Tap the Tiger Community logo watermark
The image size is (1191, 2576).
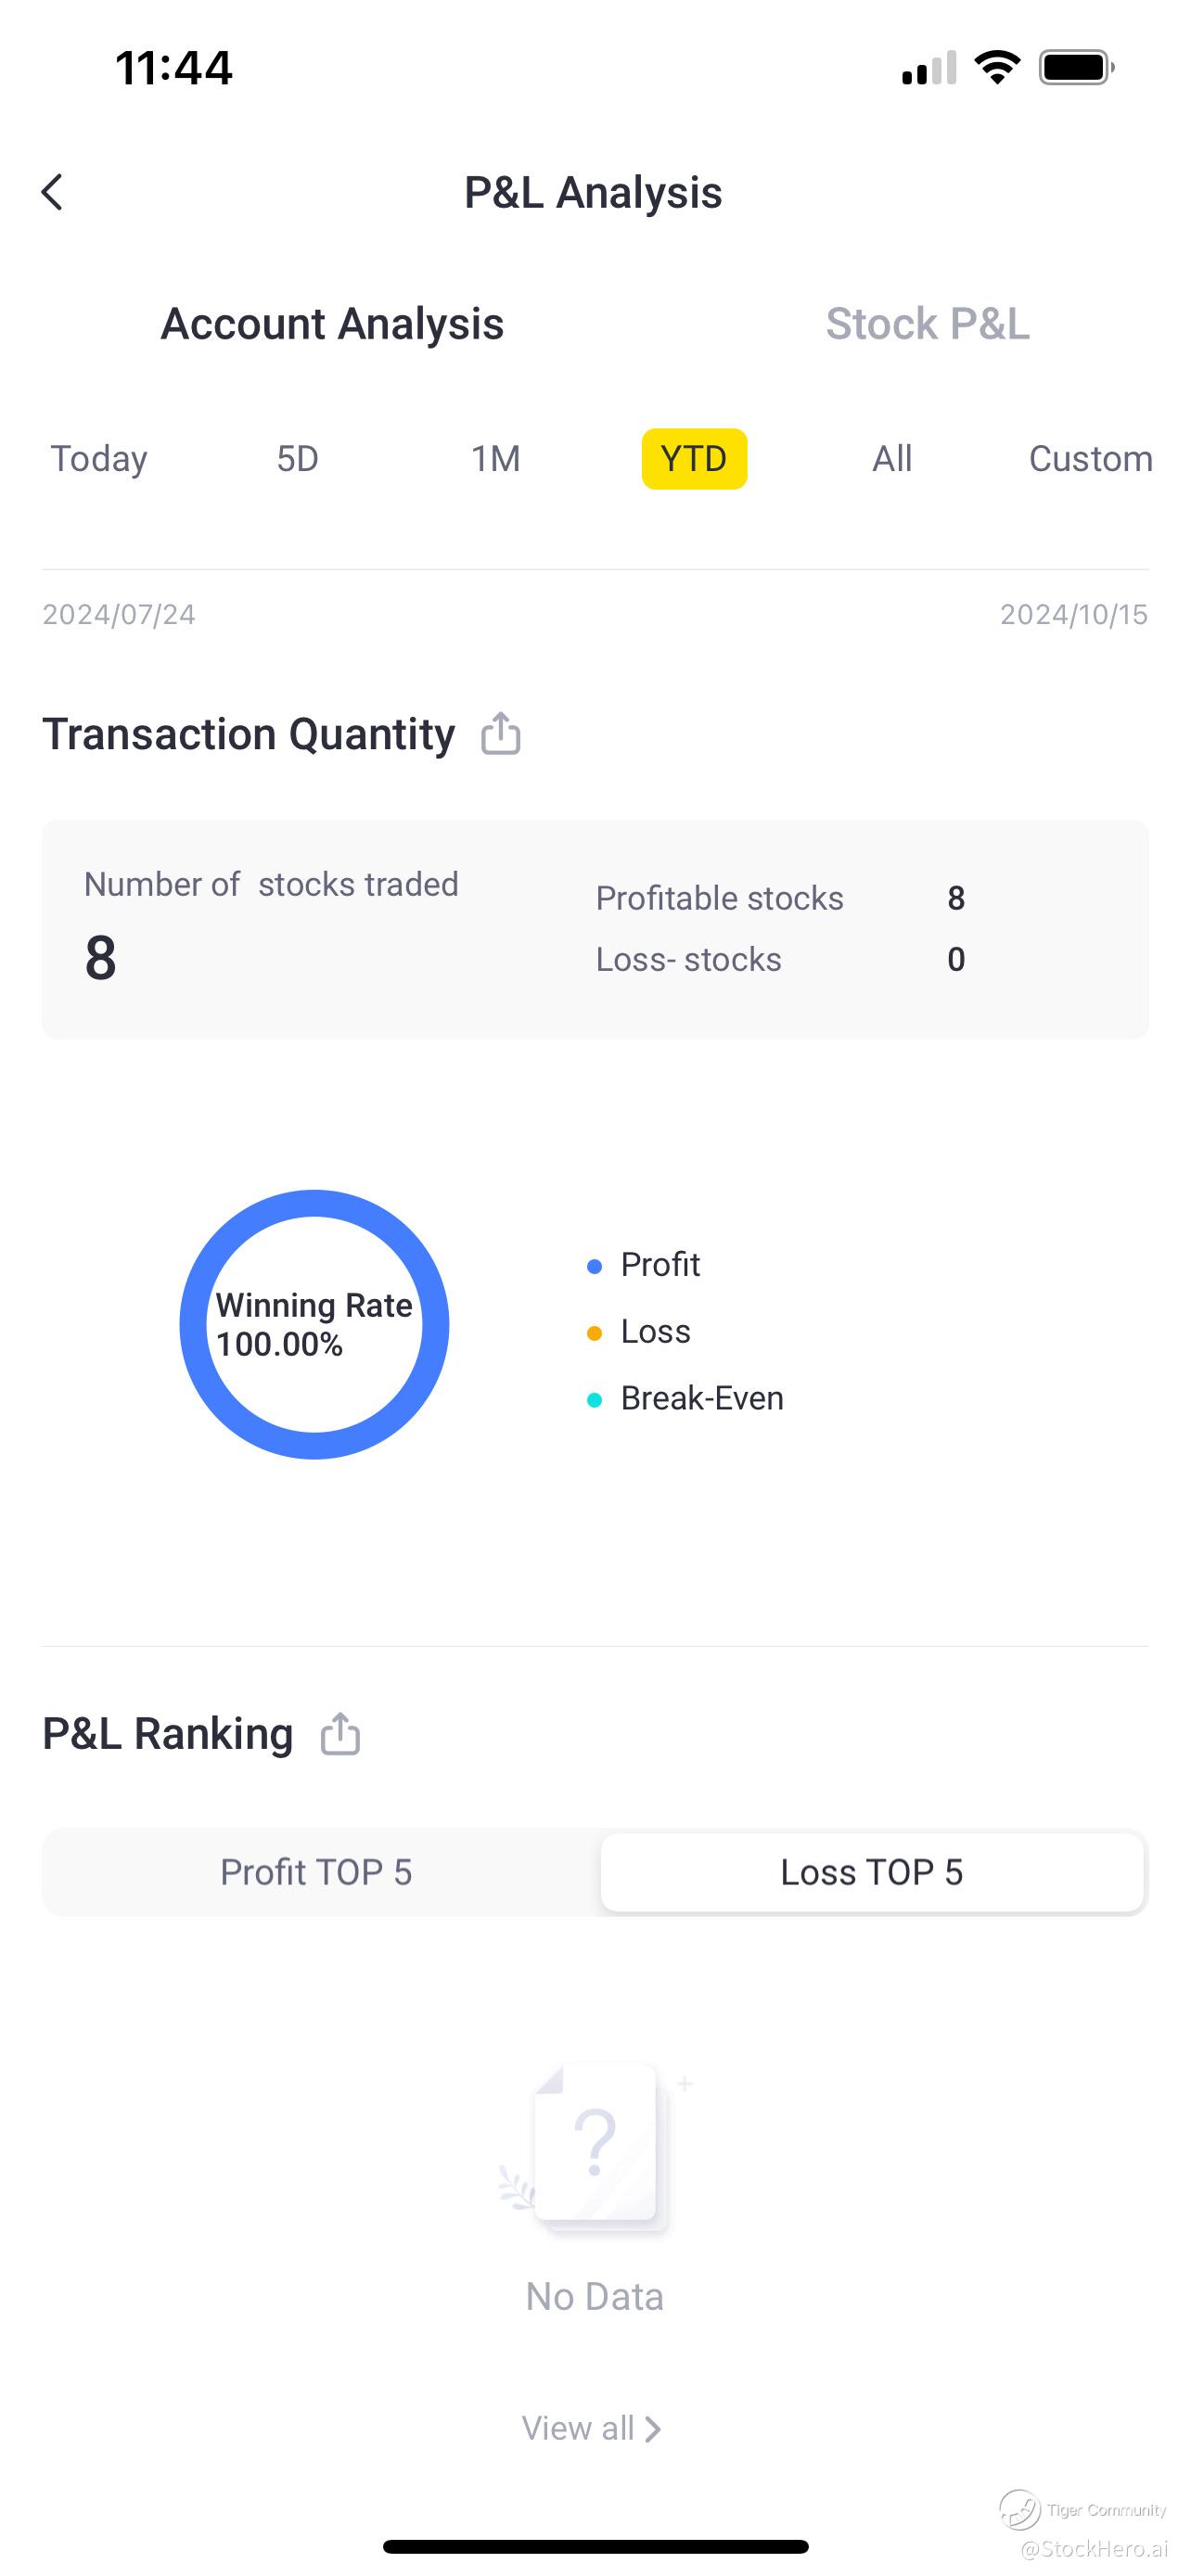coord(1019,2510)
